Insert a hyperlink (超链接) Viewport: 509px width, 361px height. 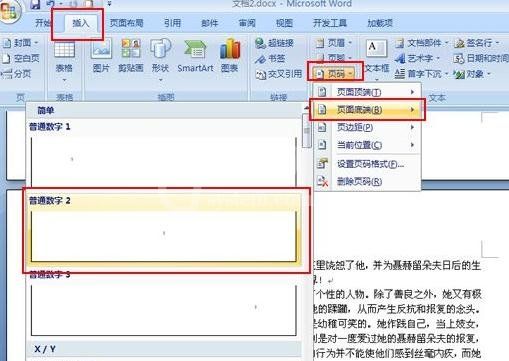pyautogui.click(x=274, y=43)
